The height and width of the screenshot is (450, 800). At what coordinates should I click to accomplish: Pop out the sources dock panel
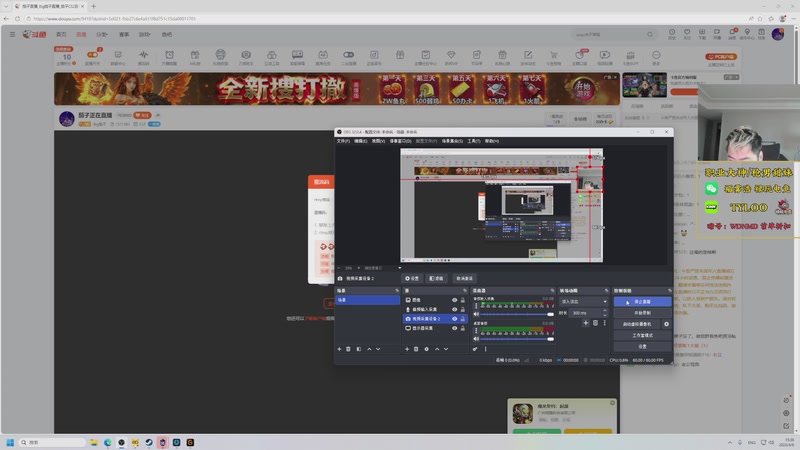(465, 290)
